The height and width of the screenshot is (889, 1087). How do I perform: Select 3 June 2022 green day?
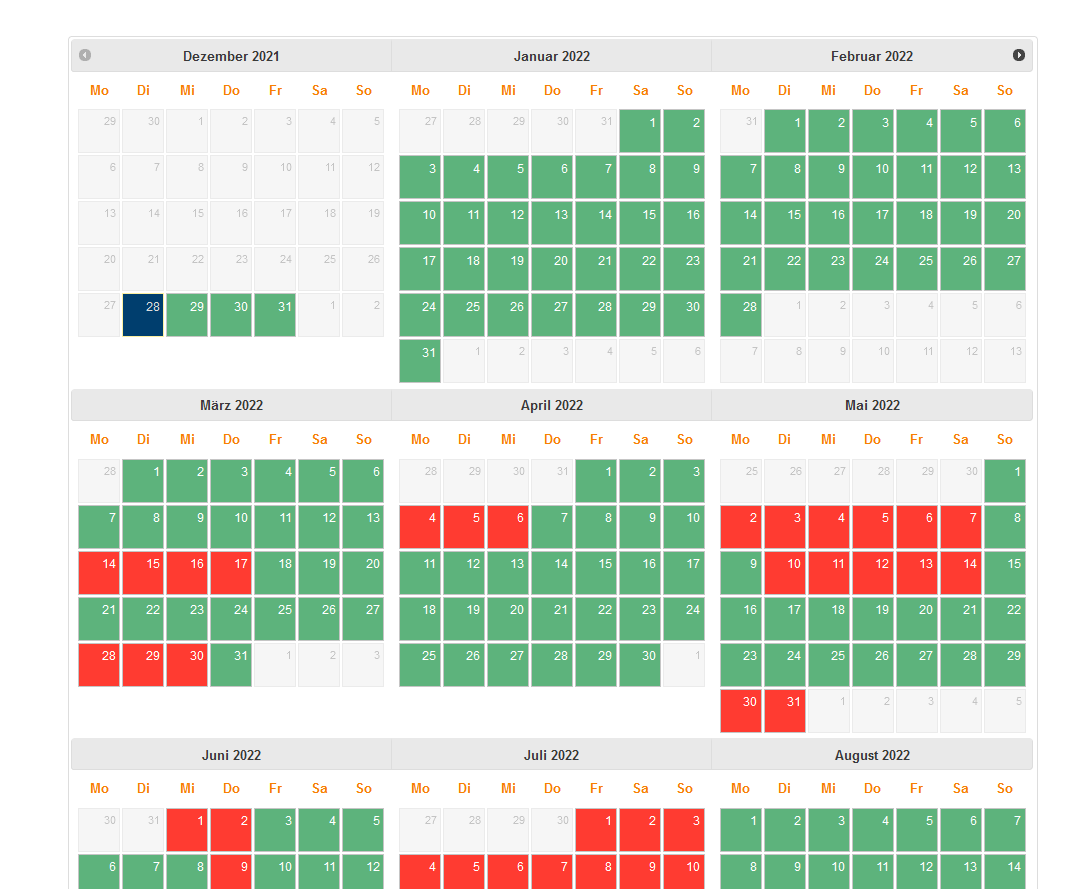(x=275, y=830)
